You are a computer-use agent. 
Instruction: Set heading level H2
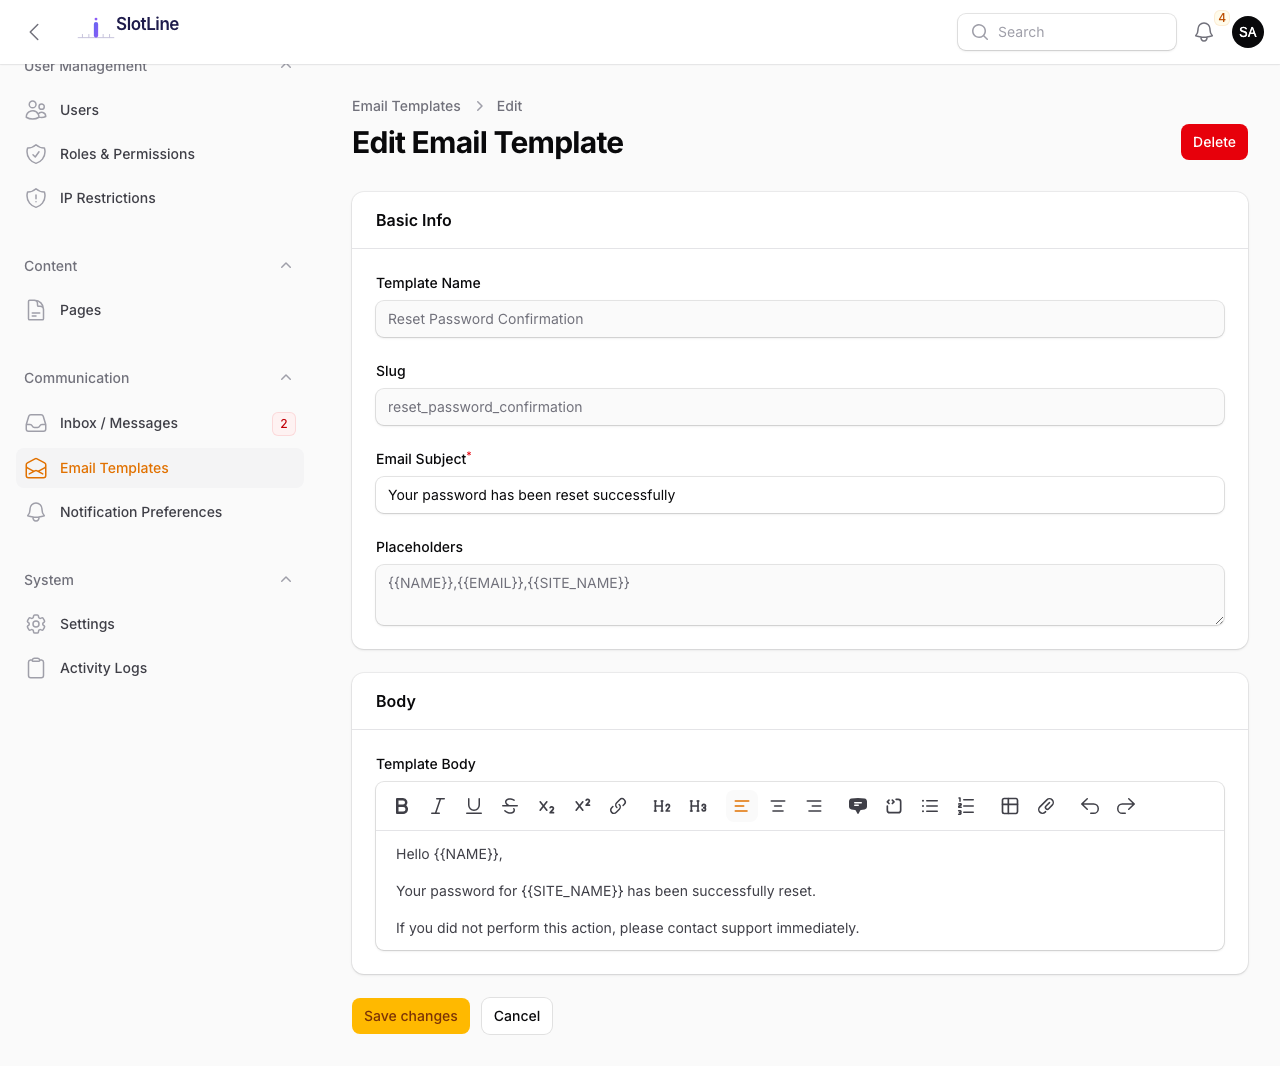662,806
